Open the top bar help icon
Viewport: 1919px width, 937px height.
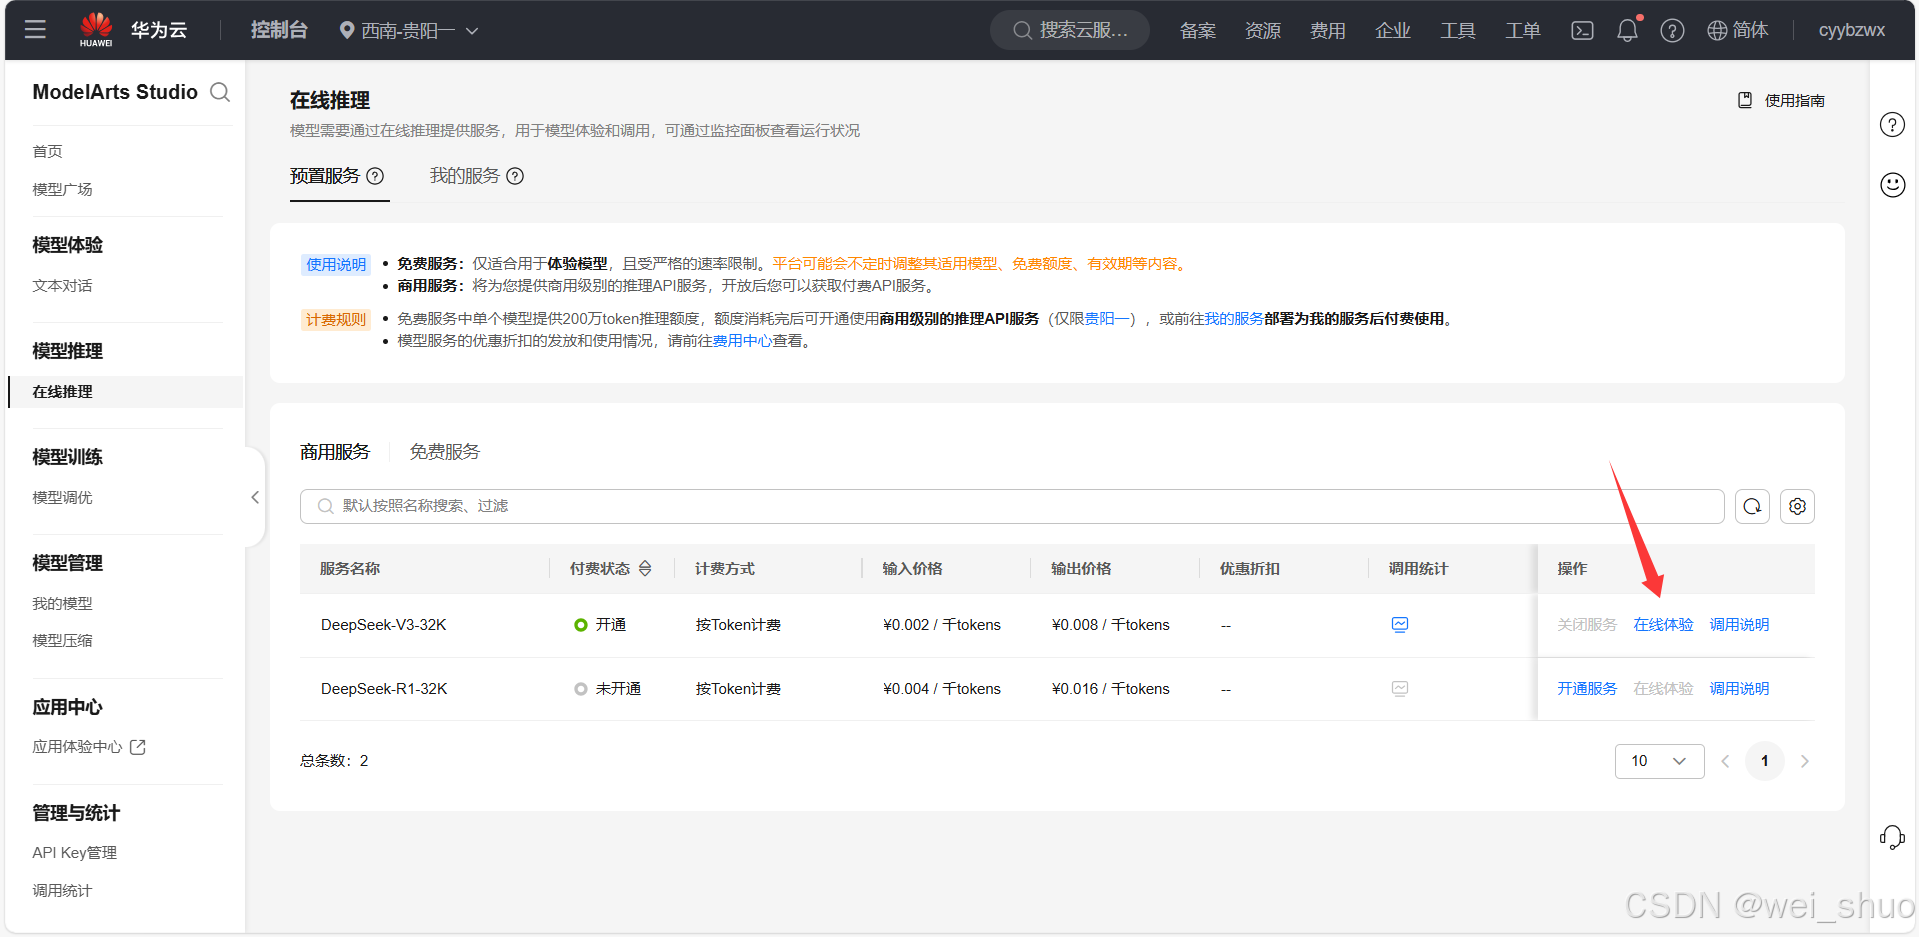click(1672, 30)
